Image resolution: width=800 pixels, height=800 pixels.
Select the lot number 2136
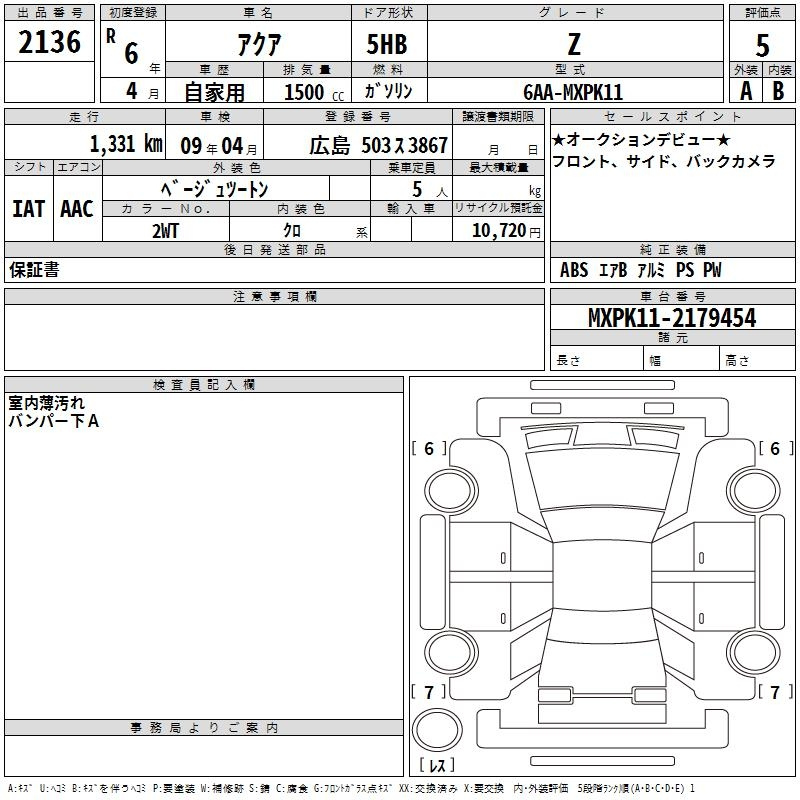click(x=50, y=41)
